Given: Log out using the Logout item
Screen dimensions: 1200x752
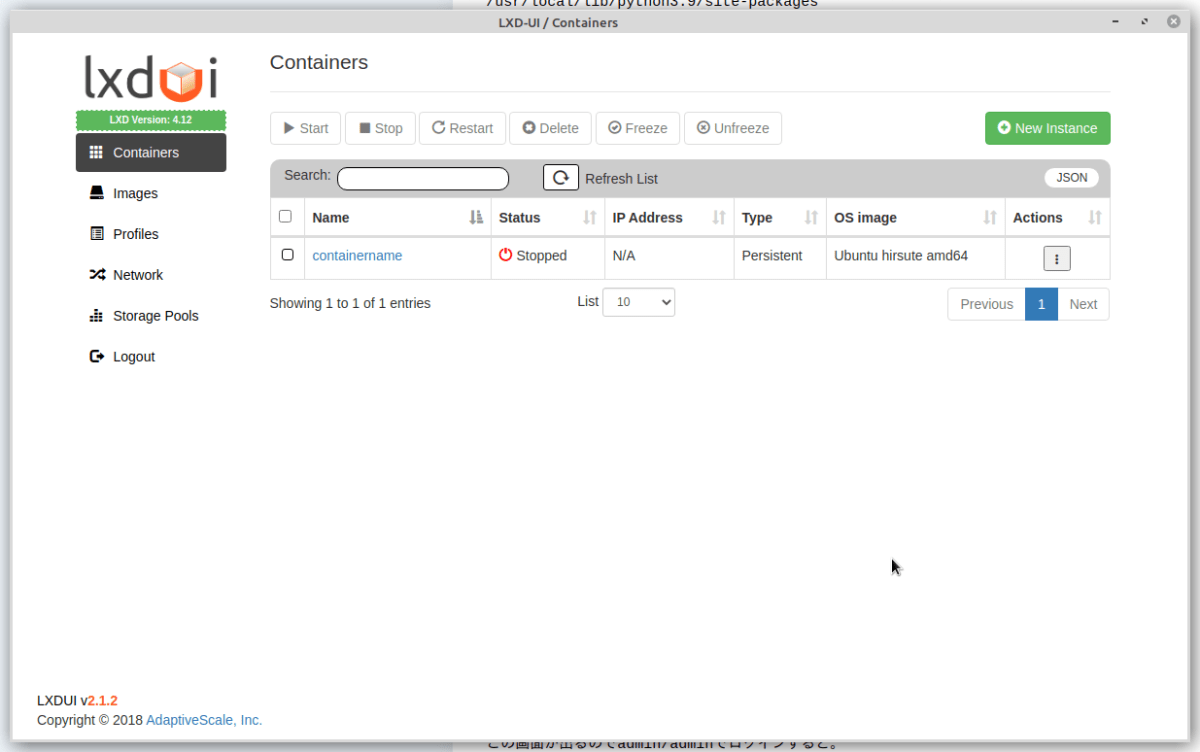Looking at the screenshot, I should [x=151, y=357].
